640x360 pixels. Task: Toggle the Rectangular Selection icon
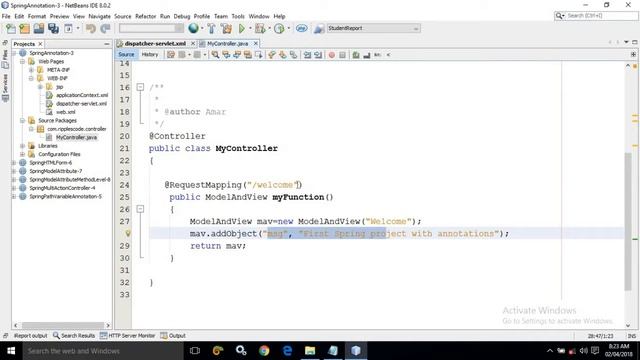point(258,55)
